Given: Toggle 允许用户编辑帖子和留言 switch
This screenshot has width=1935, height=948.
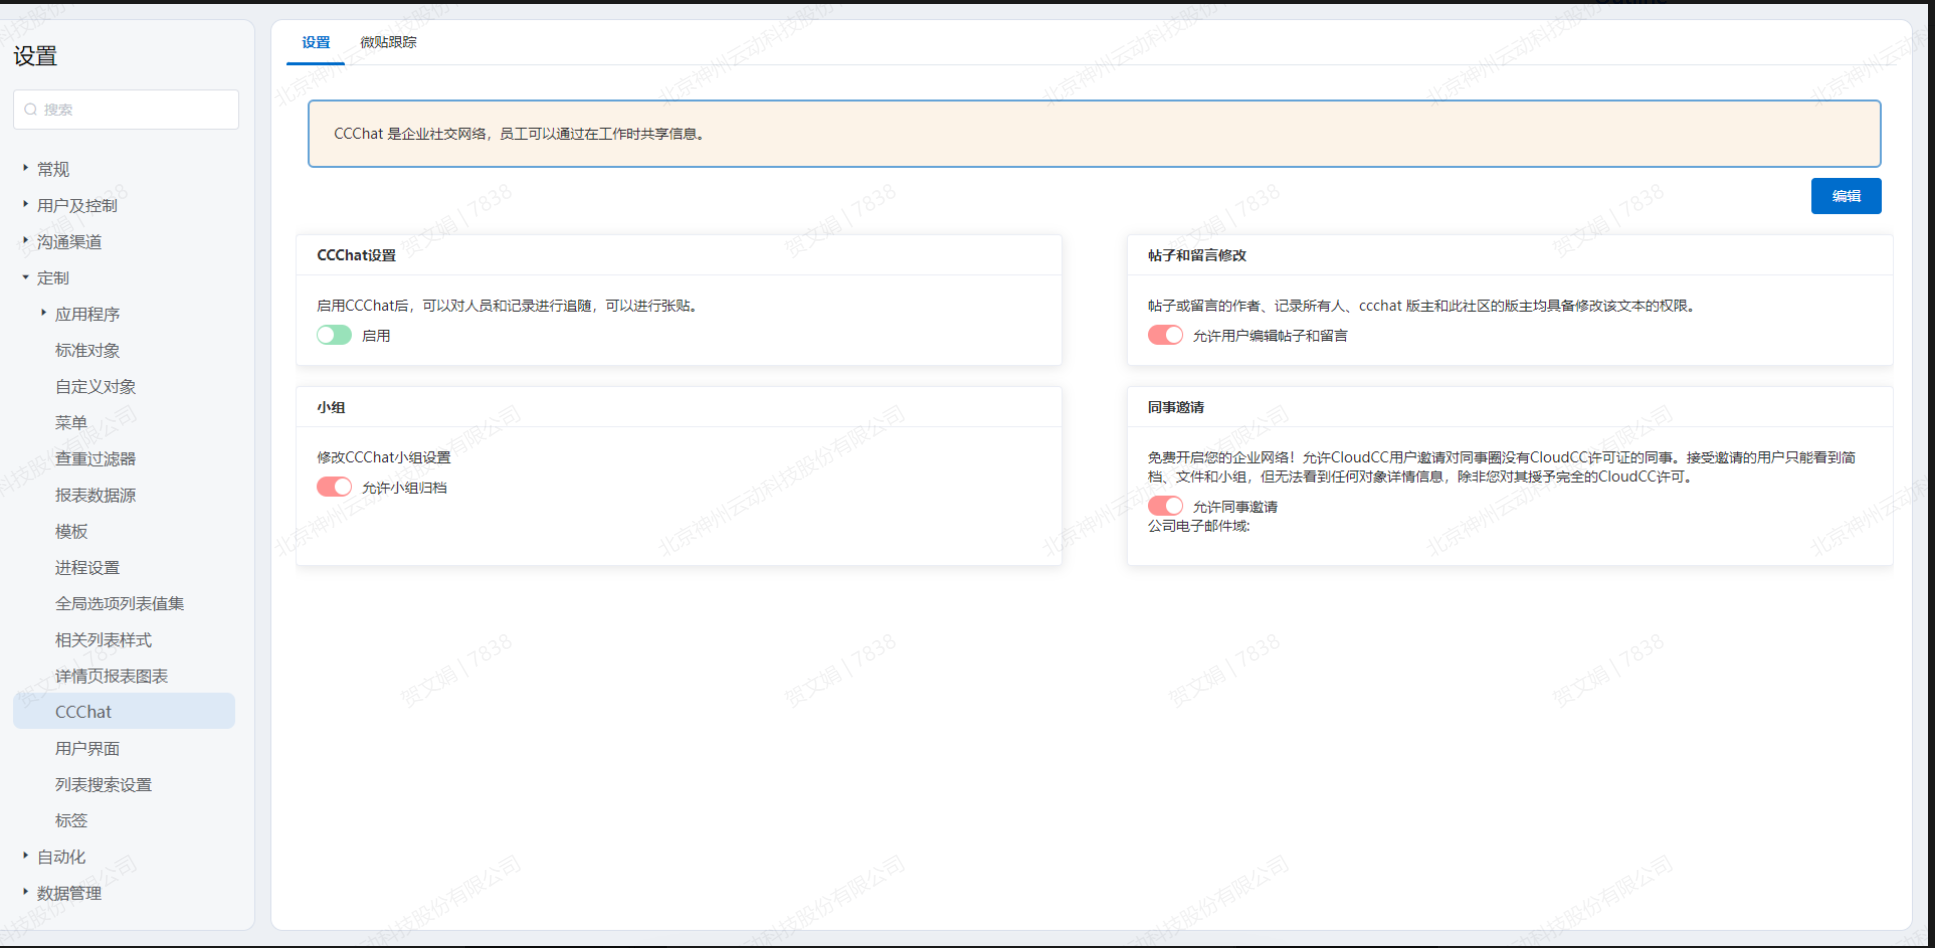Looking at the screenshot, I should click(1165, 335).
